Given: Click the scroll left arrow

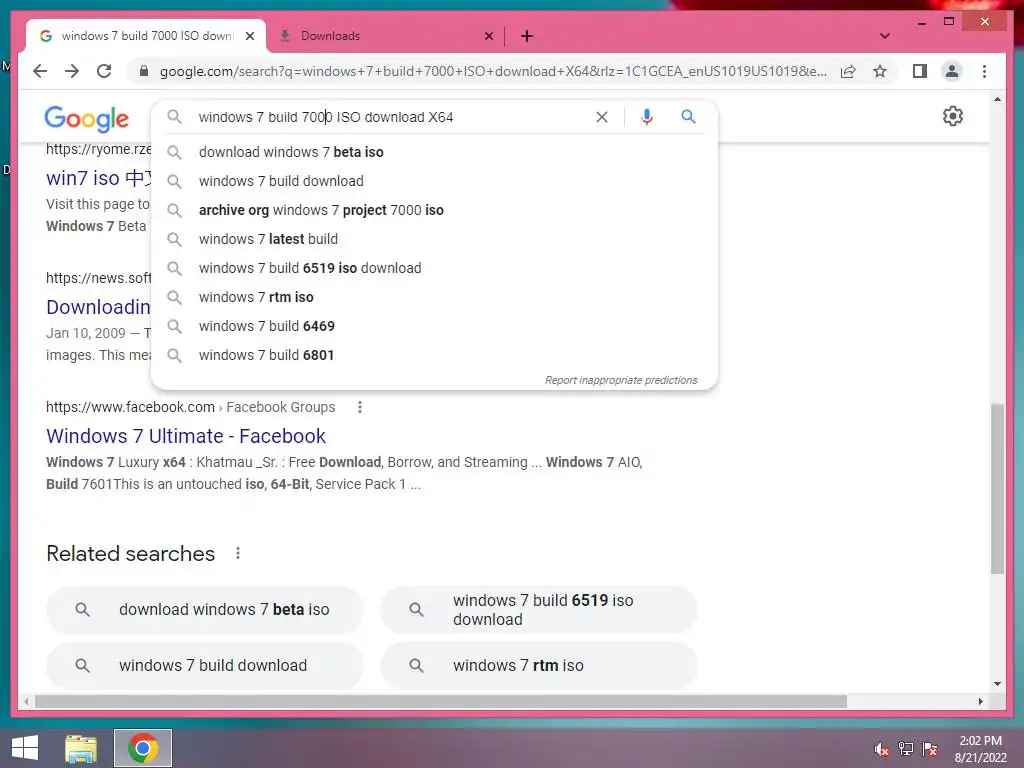Looking at the screenshot, I should 26,701.
